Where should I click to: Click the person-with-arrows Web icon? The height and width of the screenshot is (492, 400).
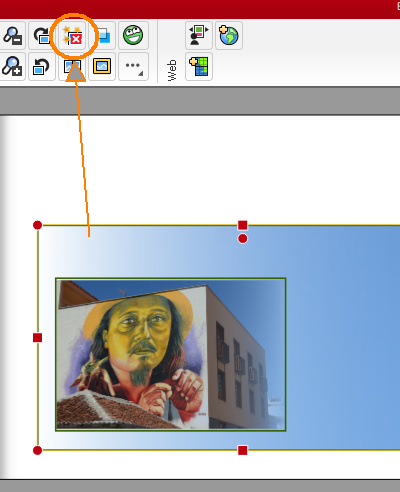[199, 35]
